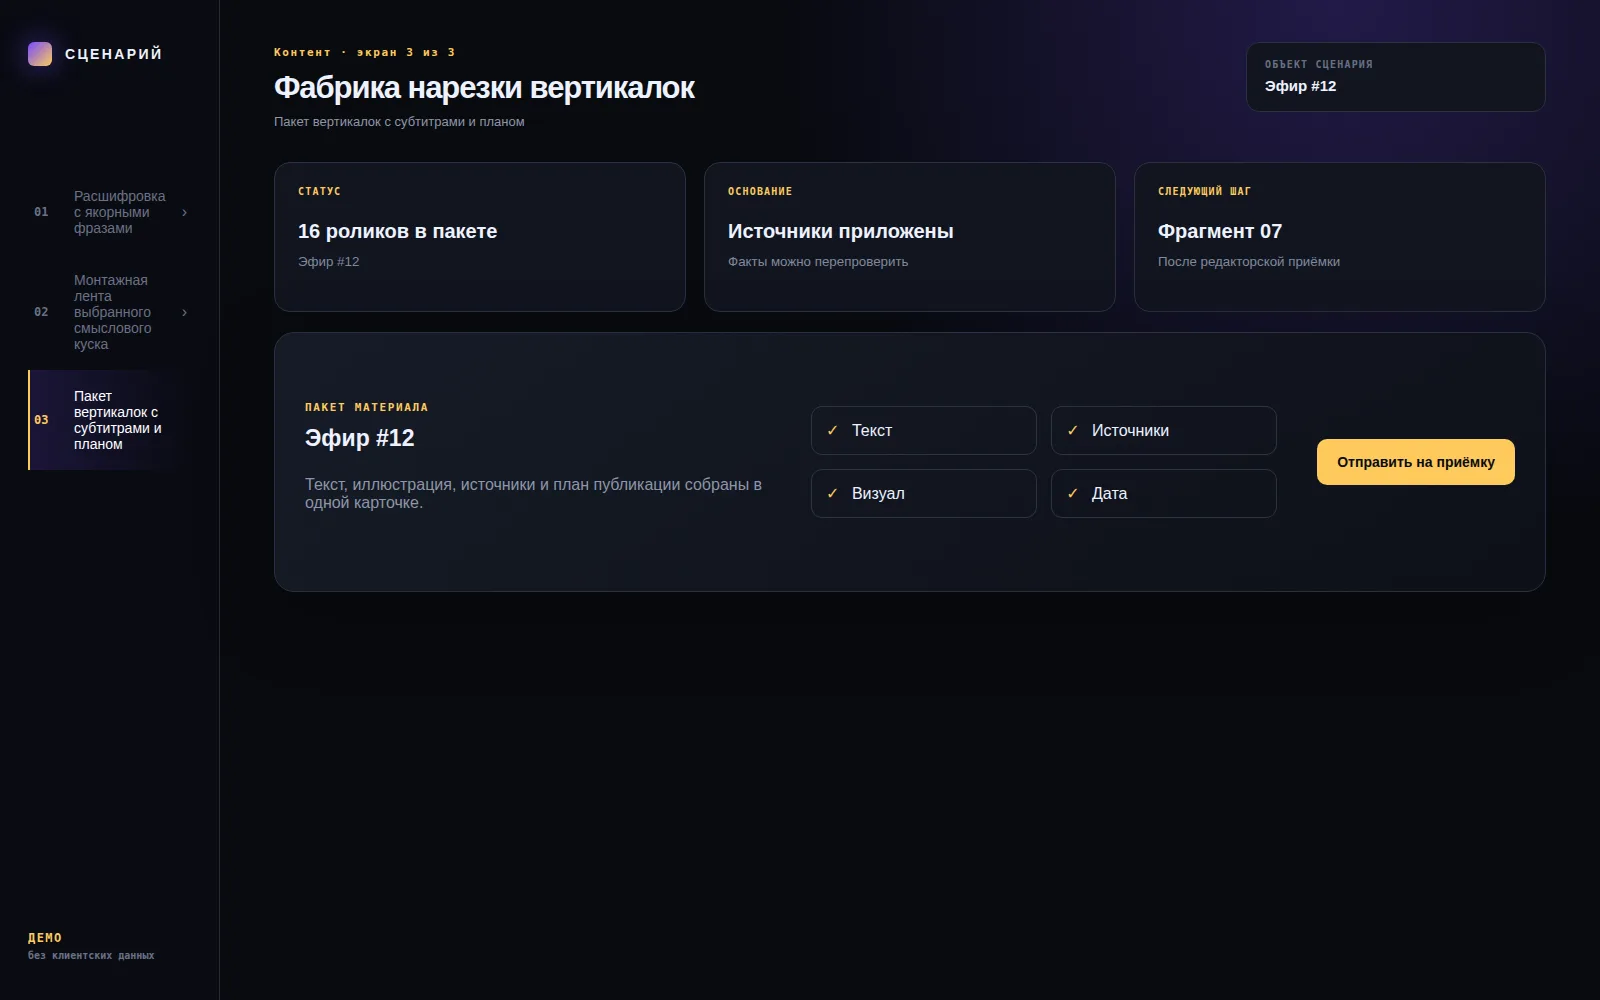Click the Статус card 16 роликов в пакете
The image size is (1600, 1000).
pos(480,237)
